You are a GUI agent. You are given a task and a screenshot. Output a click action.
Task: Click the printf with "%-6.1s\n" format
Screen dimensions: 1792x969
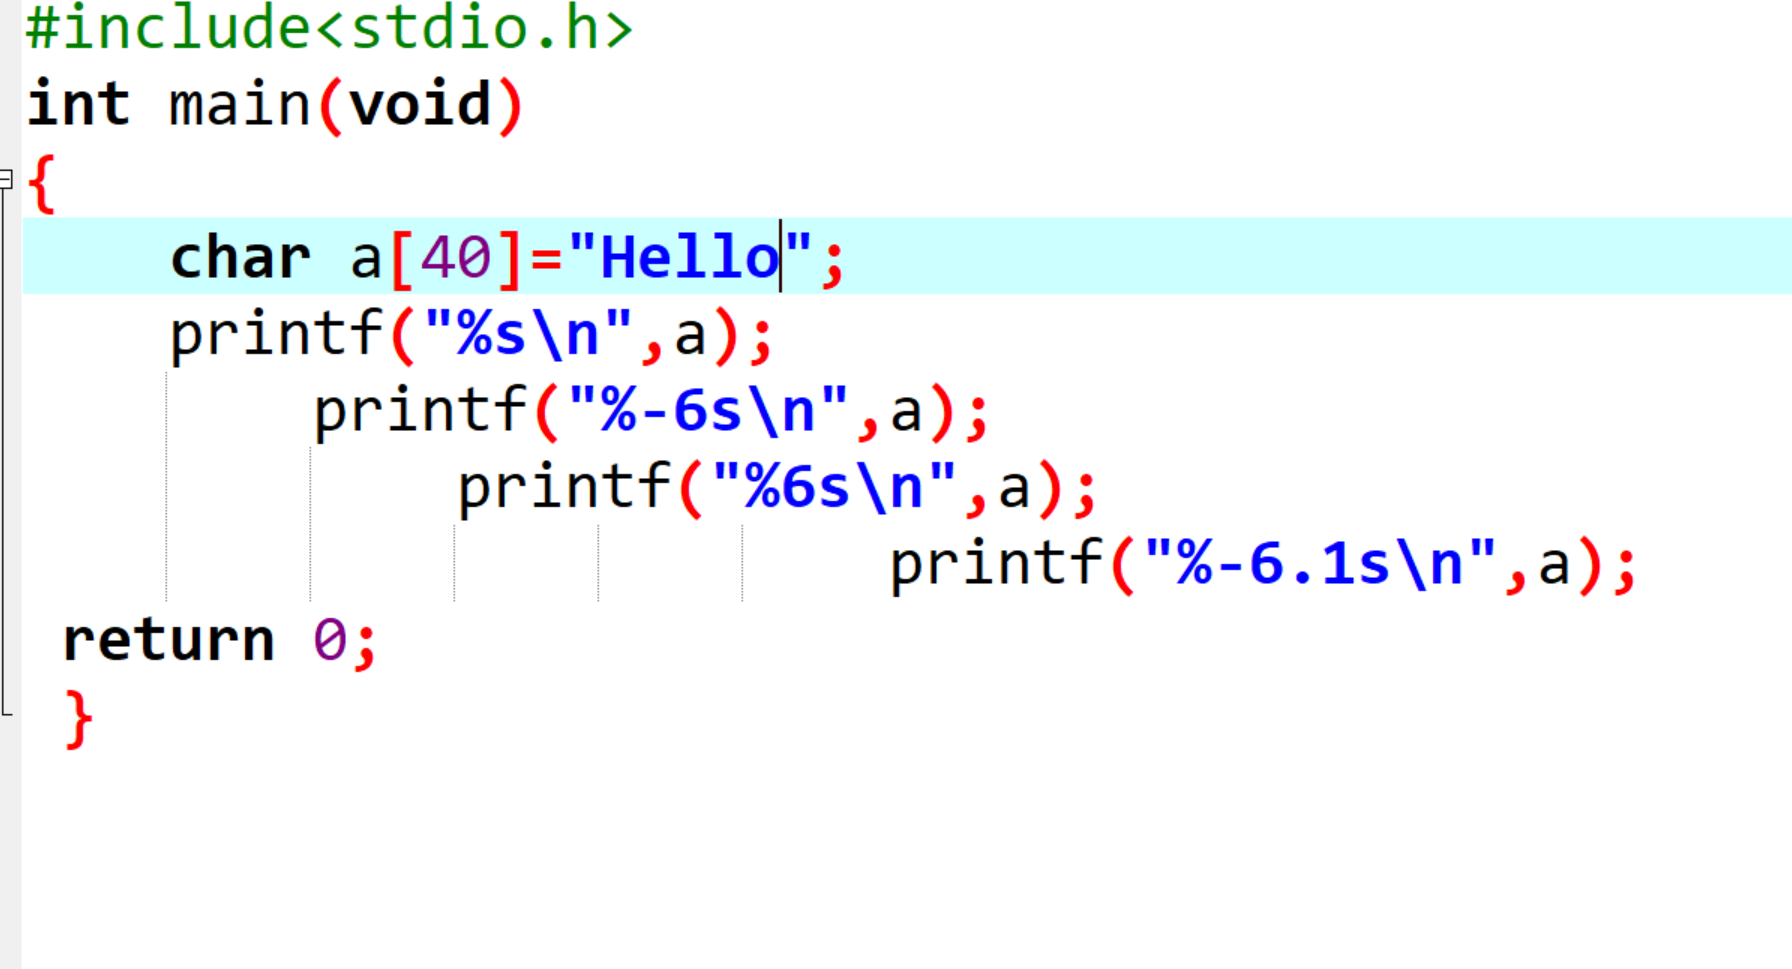pos(1263,565)
